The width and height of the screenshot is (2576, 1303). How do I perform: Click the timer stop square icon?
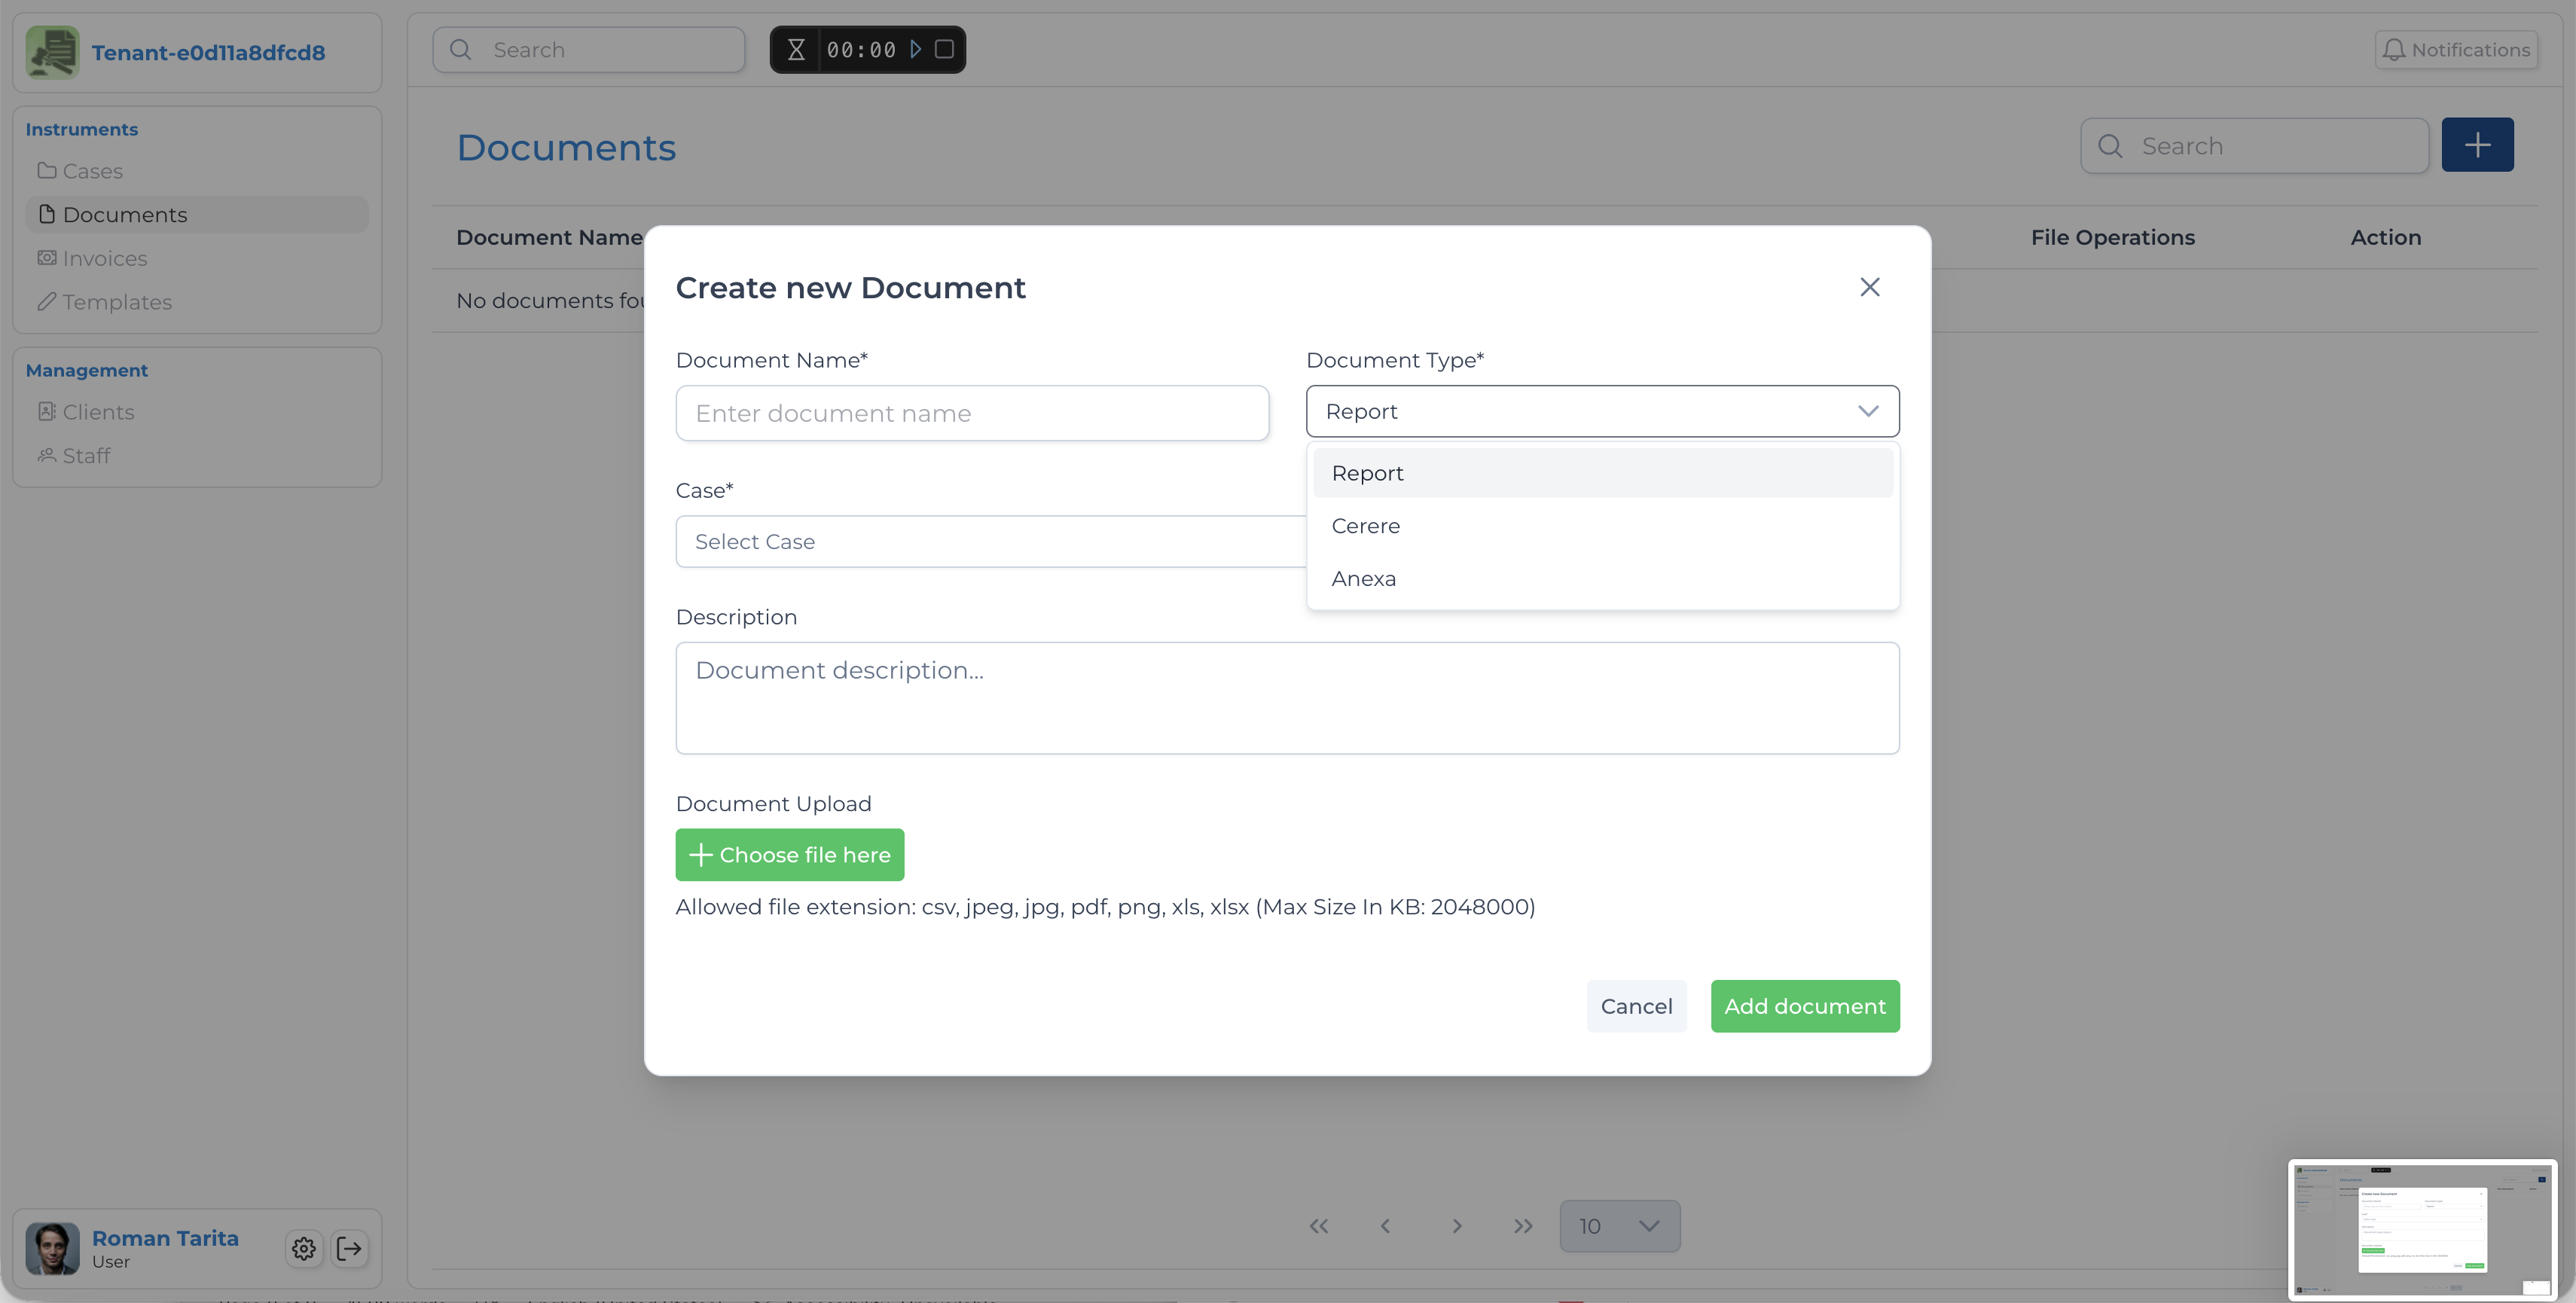943,49
